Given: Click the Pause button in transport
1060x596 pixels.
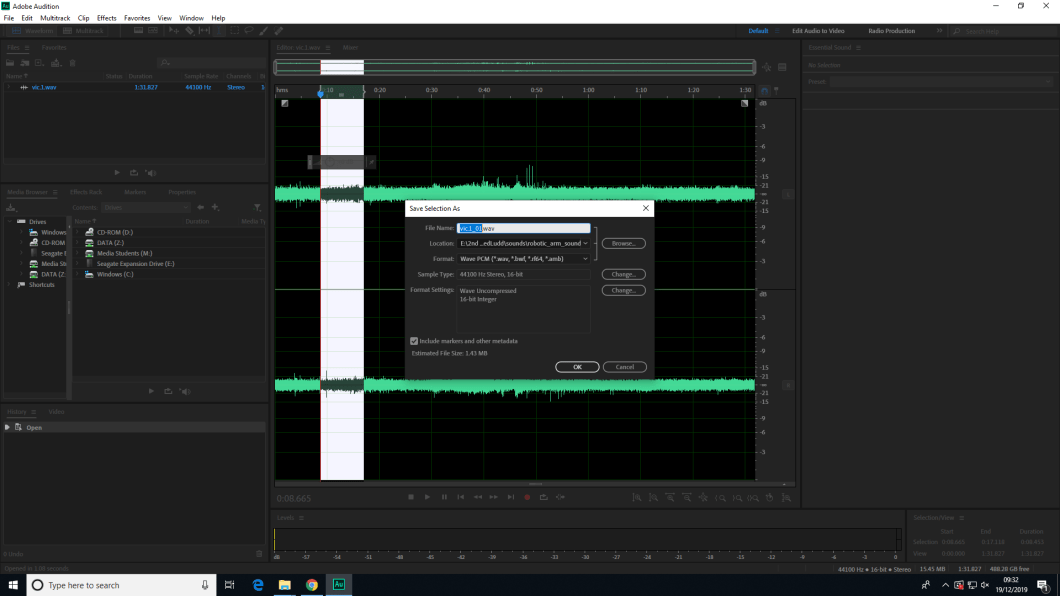Looking at the screenshot, I should (x=444, y=497).
